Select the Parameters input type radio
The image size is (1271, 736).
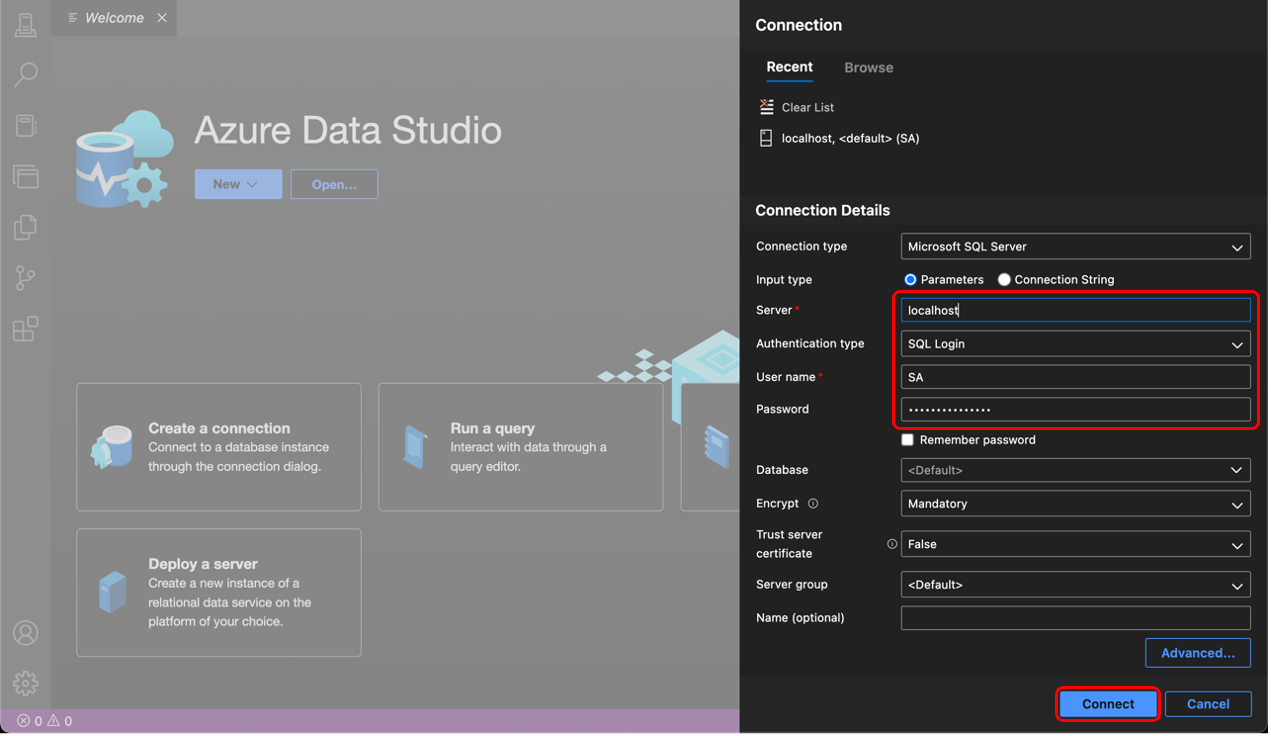click(910, 280)
